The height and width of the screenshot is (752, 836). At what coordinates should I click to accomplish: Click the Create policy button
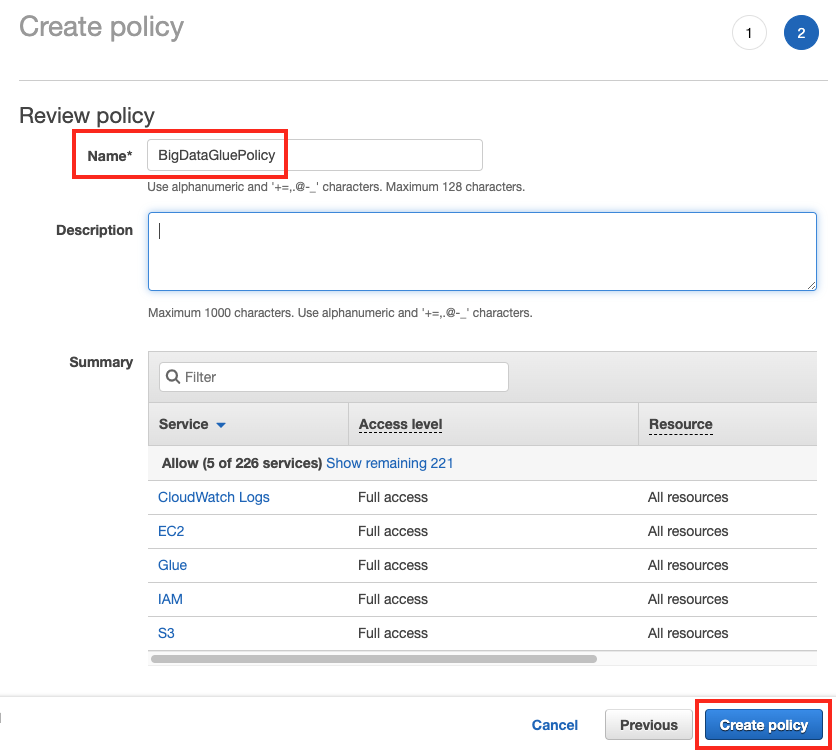[763, 725]
